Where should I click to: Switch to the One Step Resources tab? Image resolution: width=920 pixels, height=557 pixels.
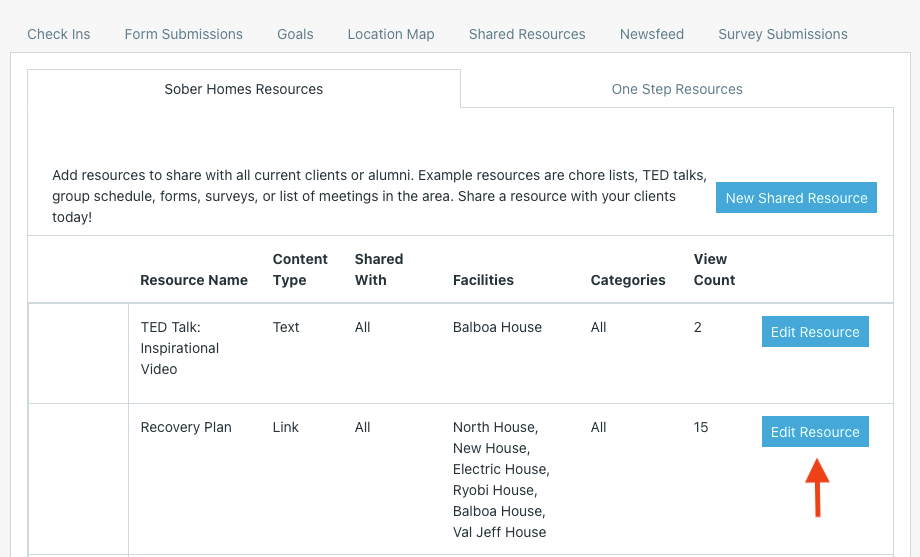coord(677,89)
